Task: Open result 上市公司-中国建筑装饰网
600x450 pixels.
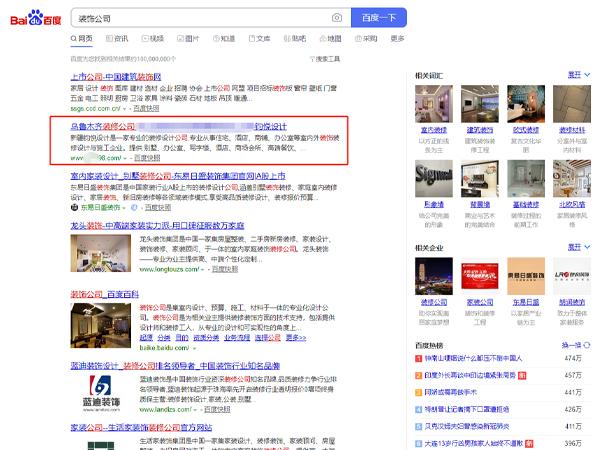Action: click(x=116, y=77)
